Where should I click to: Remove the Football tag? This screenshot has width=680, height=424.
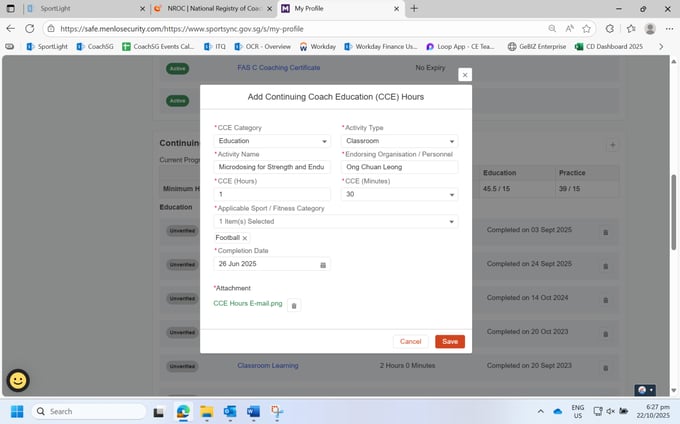(x=245, y=238)
